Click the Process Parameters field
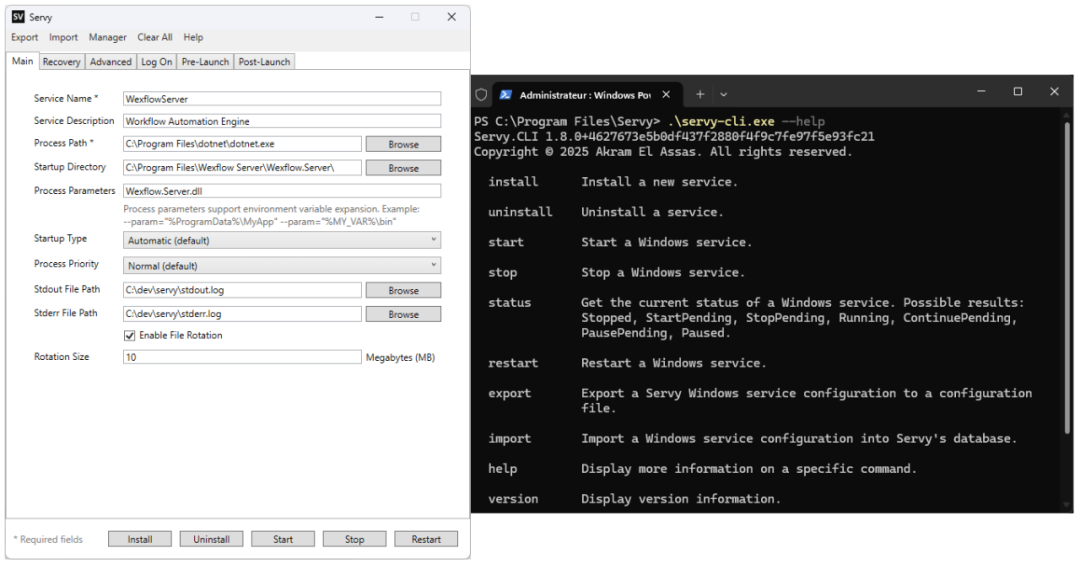The height and width of the screenshot is (564, 1080). point(282,191)
